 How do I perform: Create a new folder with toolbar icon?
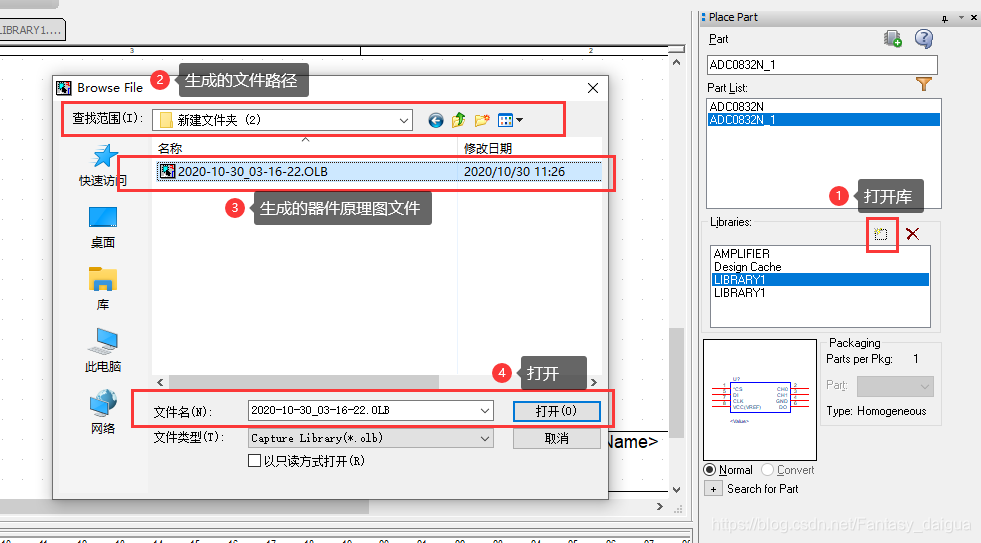click(482, 120)
